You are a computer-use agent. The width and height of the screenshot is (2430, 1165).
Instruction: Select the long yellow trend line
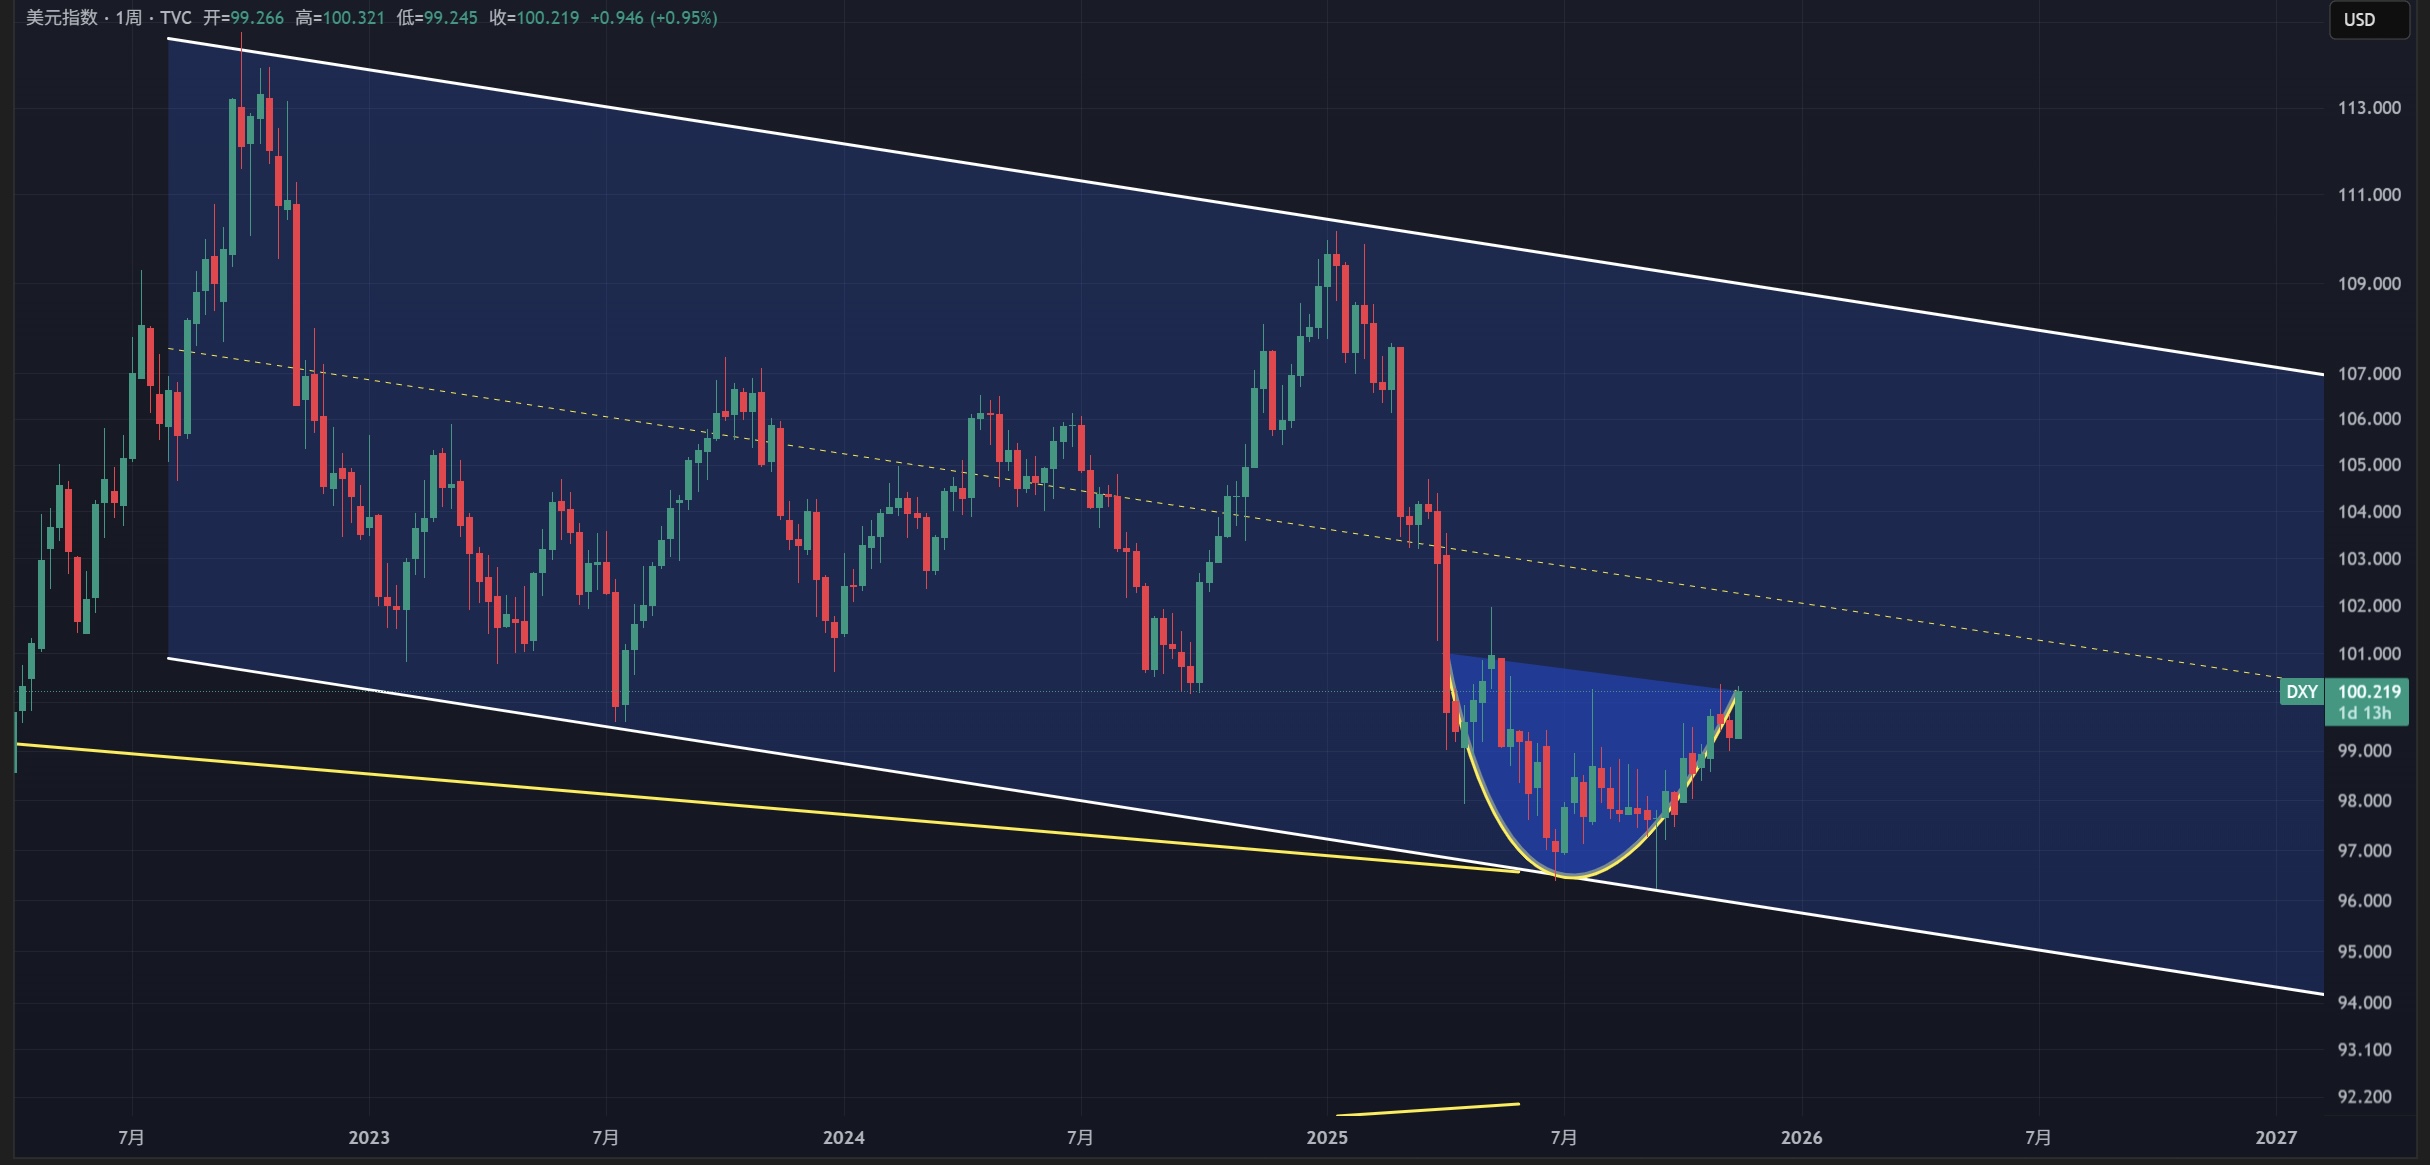(x=700, y=804)
